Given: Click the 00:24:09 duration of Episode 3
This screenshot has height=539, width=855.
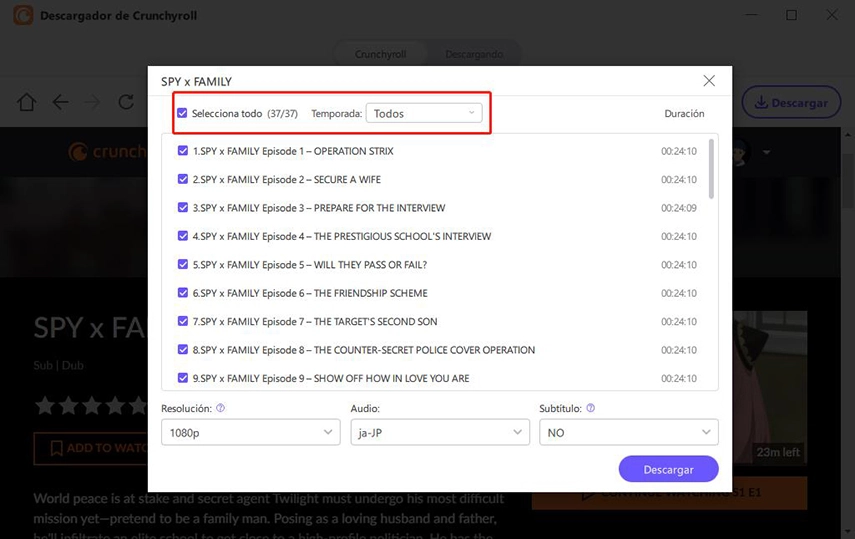Looking at the screenshot, I should pyautogui.click(x=679, y=208).
